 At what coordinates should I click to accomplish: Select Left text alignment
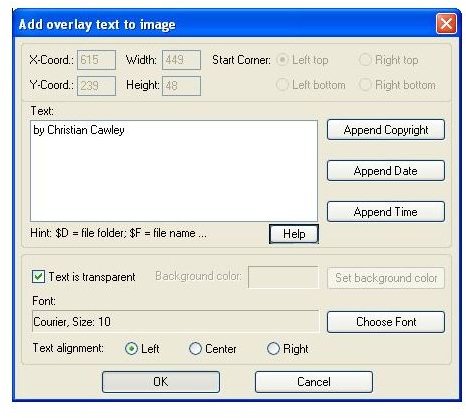click(x=131, y=349)
